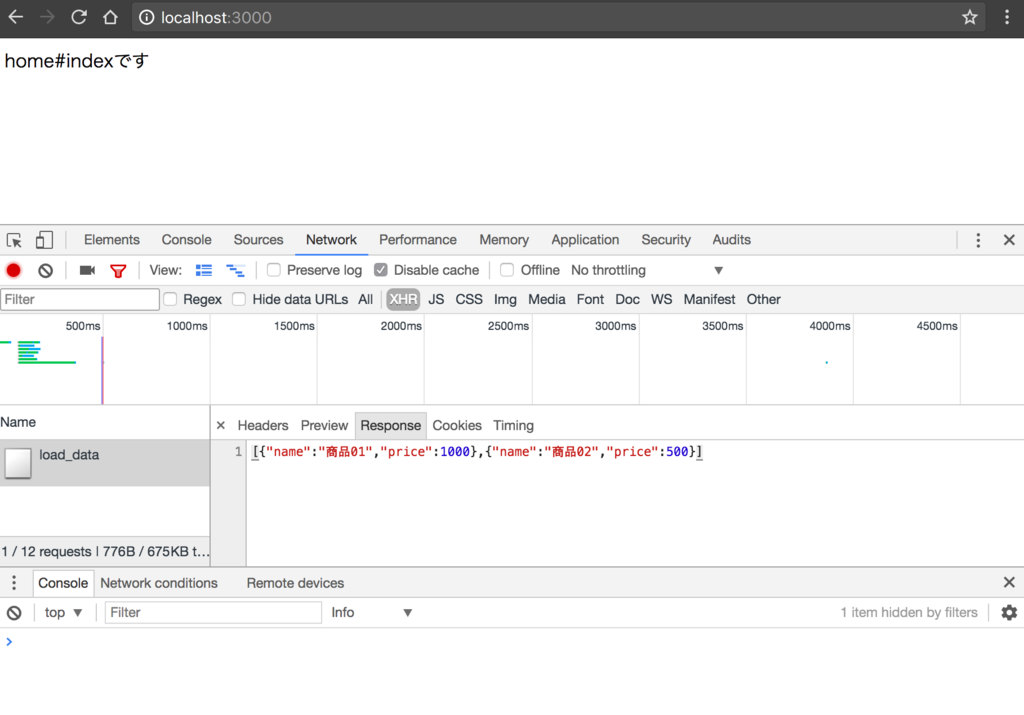Image resolution: width=1024 pixels, height=715 pixels.
Task: Filter requests by Font
Action: point(590,299)
